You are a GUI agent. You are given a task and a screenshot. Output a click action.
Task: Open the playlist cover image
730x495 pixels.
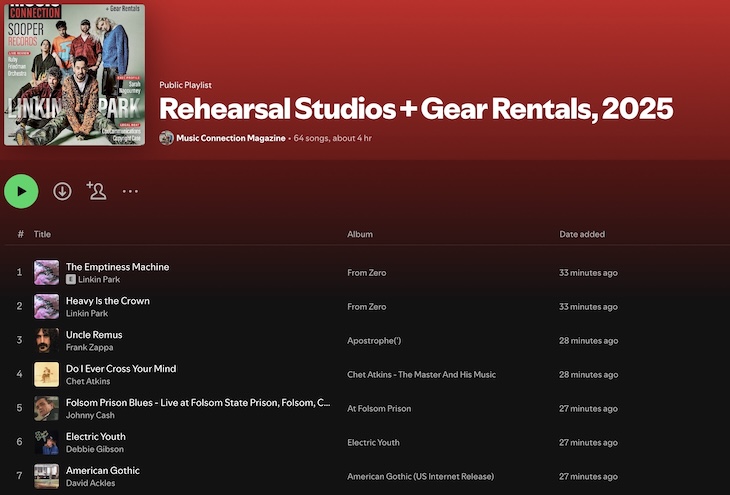(x=74, y=75)
